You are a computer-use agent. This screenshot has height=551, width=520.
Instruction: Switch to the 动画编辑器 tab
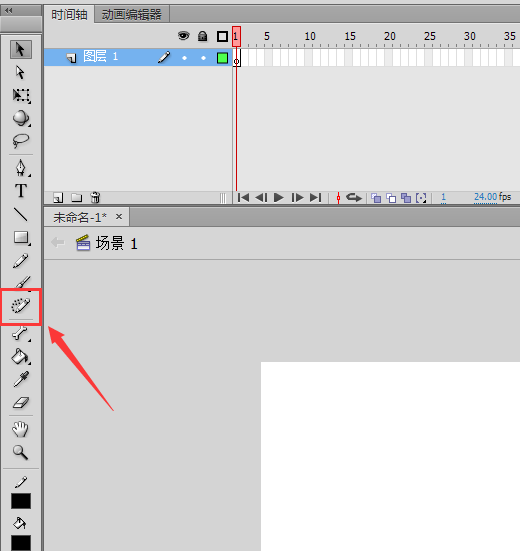pos(132,14)
